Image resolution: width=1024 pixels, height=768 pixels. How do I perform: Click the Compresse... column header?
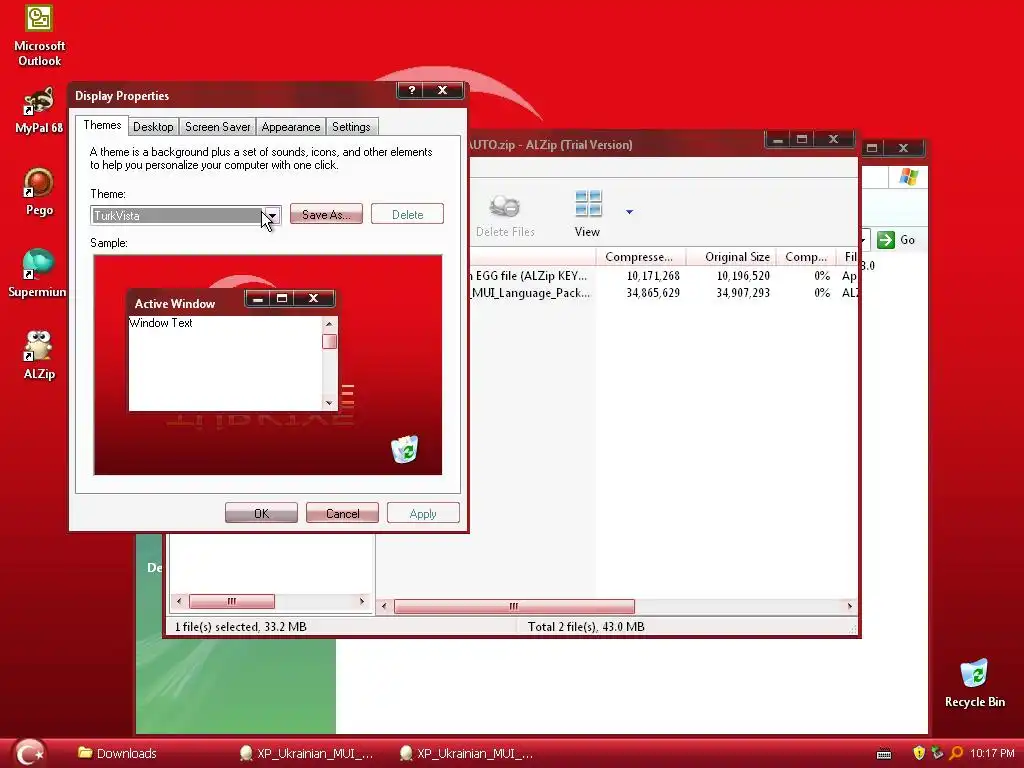[640, 257]
